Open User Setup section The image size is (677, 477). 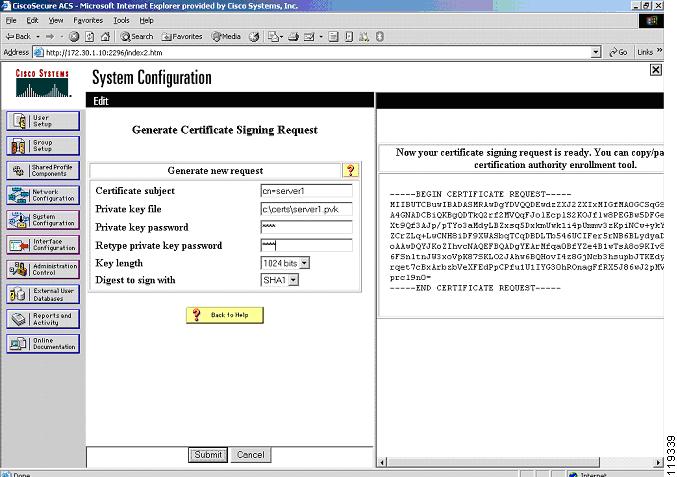[x=43, y=121]
